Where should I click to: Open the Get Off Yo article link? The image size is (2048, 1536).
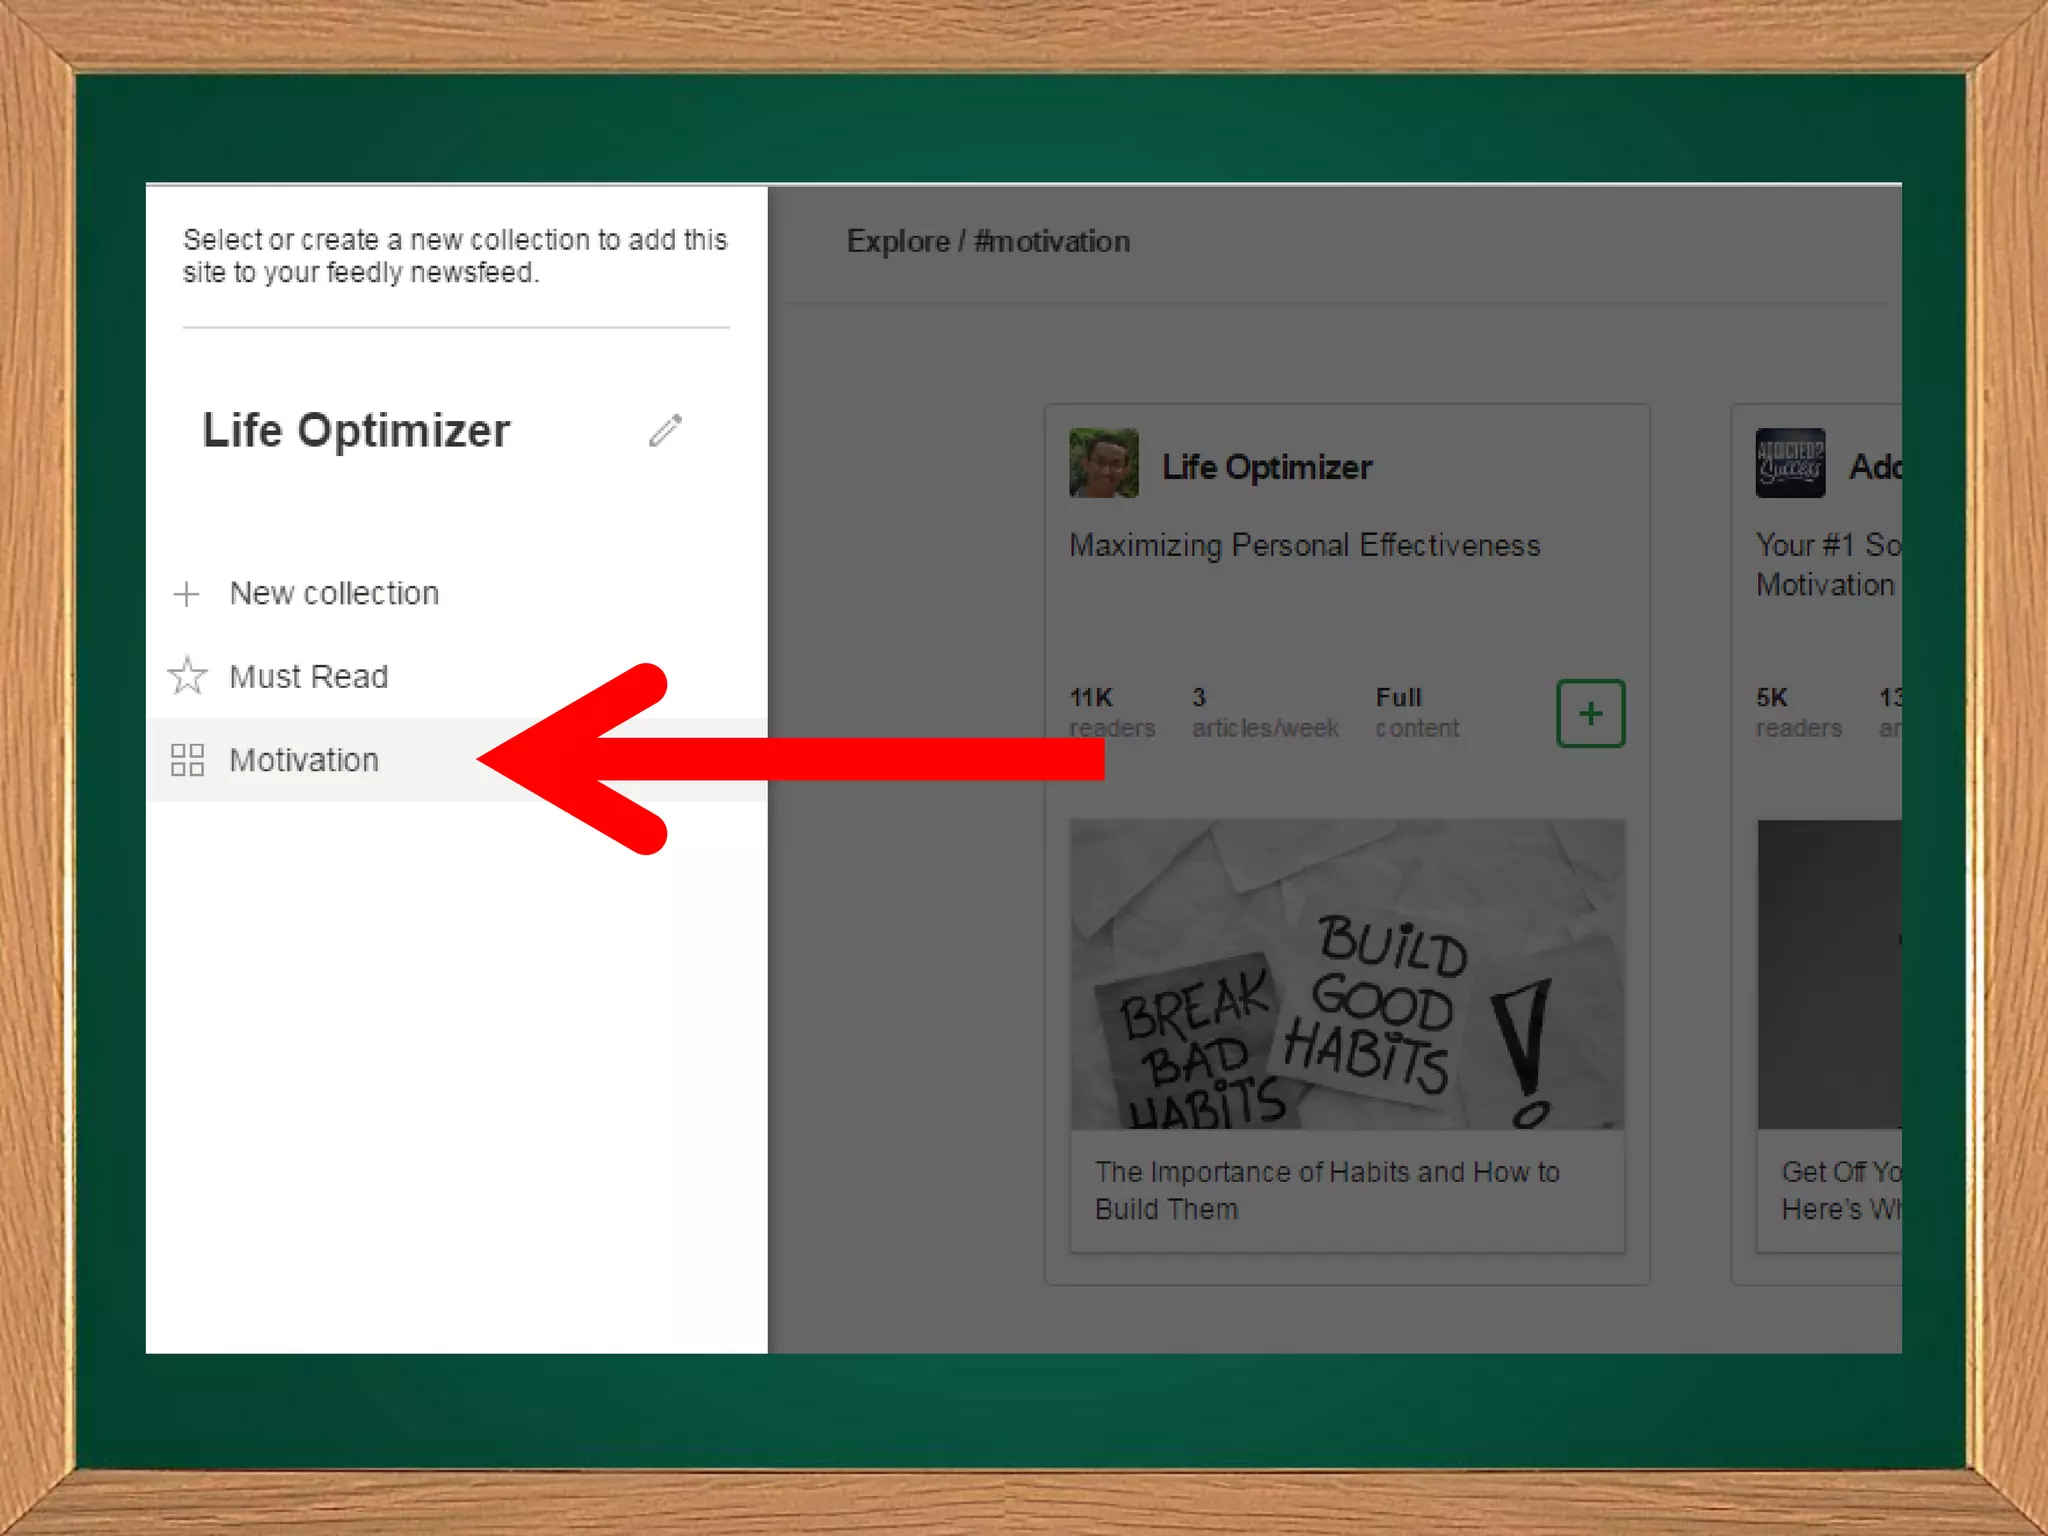click(1840, 1190)
